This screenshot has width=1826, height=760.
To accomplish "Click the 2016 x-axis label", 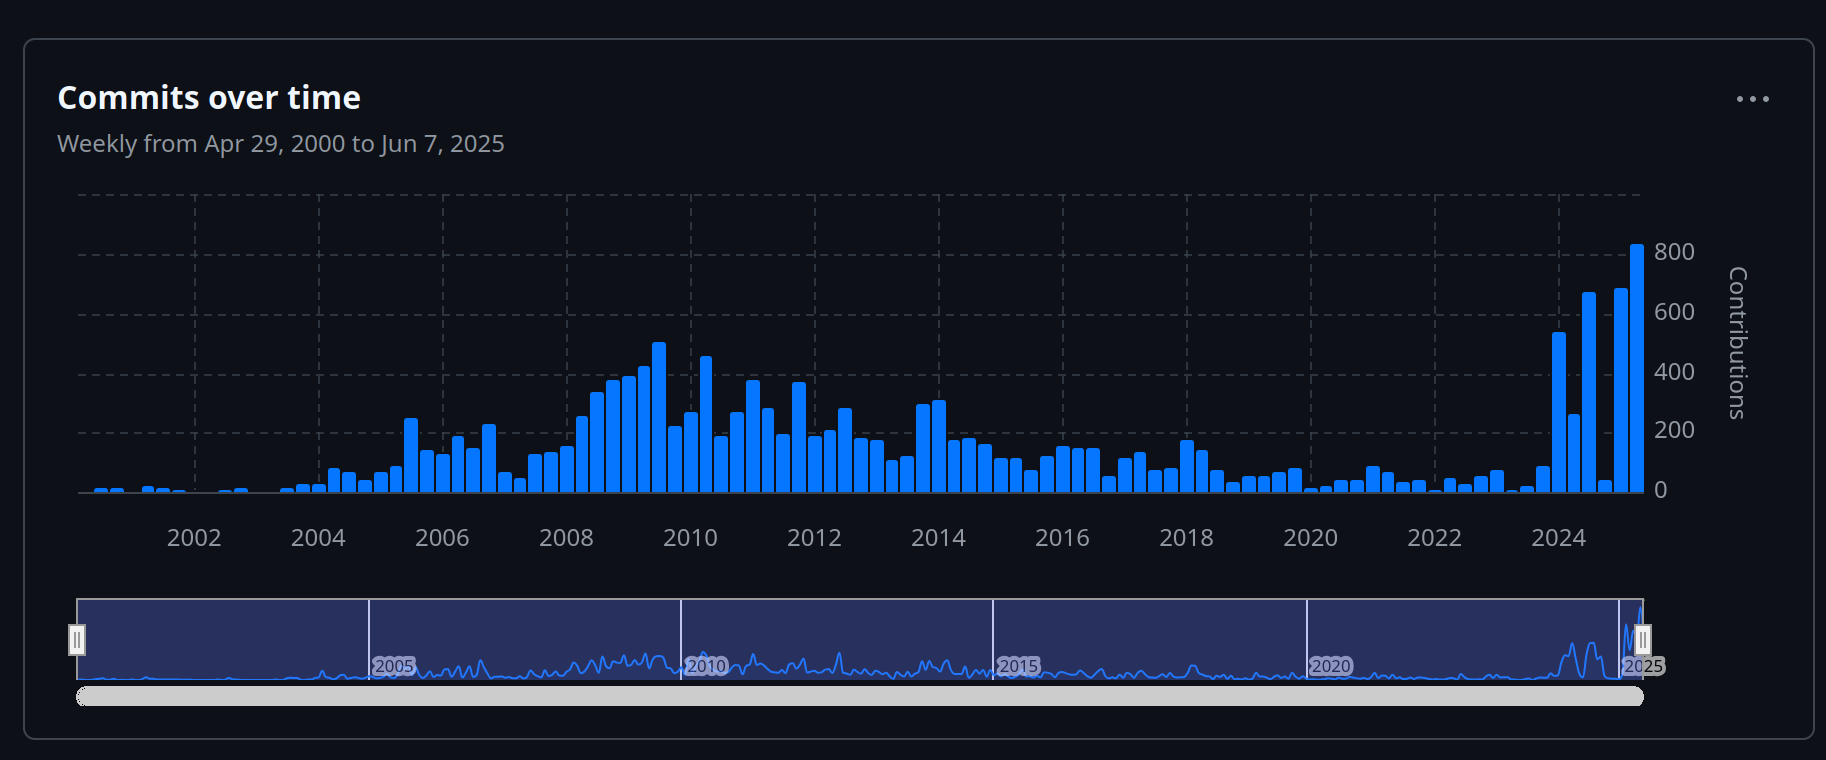I will [1062, 538].
